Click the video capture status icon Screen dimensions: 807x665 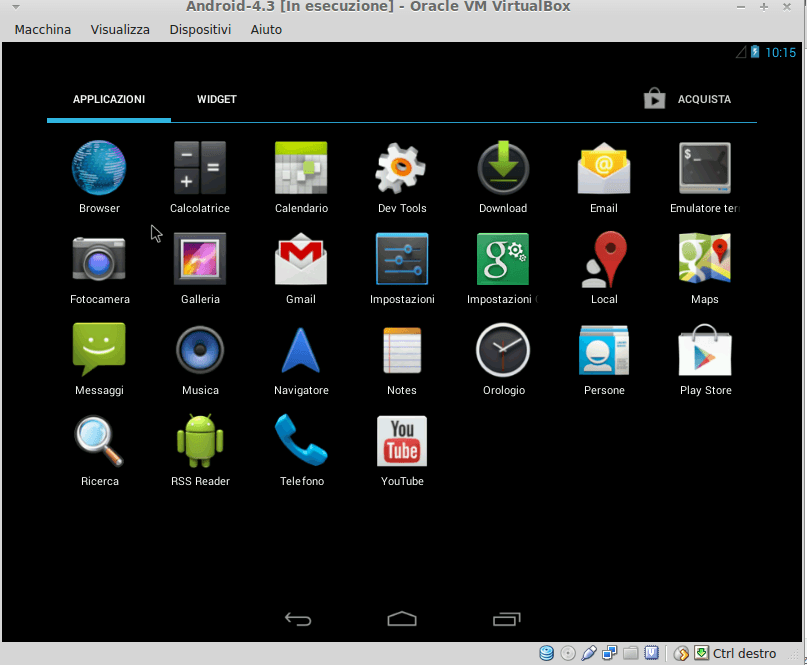click(652, 653)
